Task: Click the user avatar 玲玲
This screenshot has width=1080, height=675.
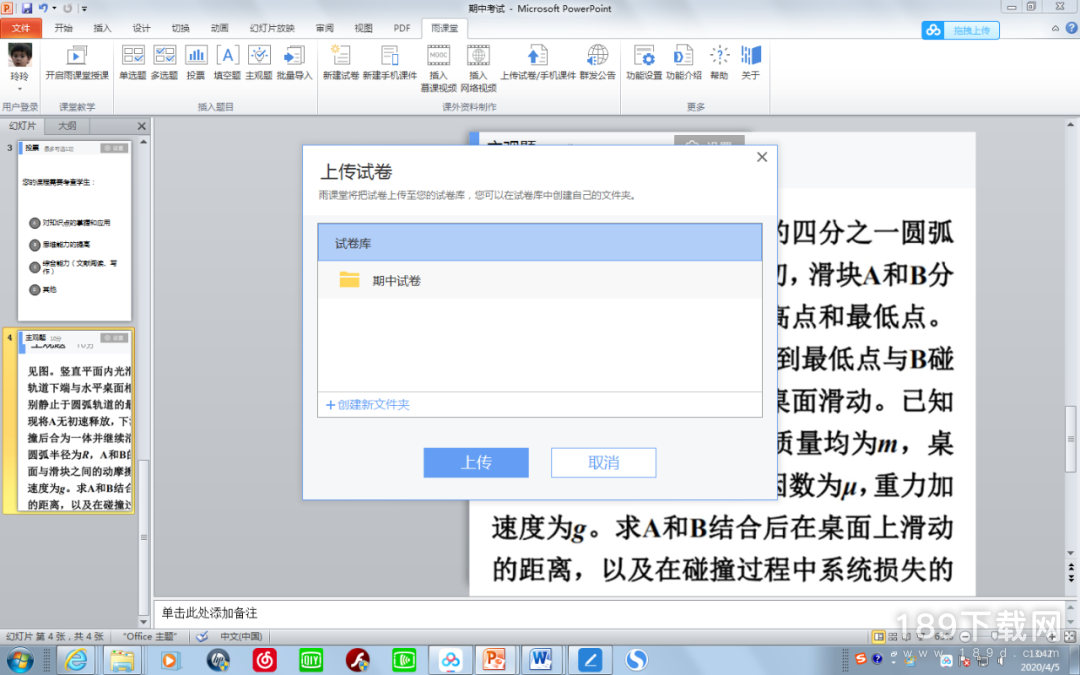Action: (19, 55)
